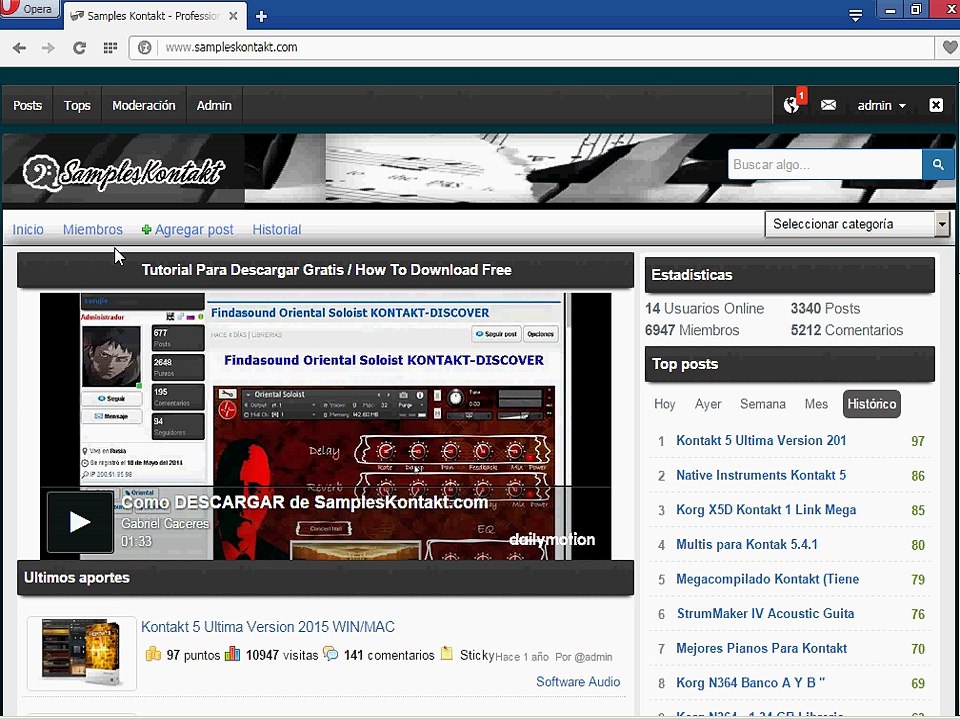Go to the Inicio link

(28, 230)
